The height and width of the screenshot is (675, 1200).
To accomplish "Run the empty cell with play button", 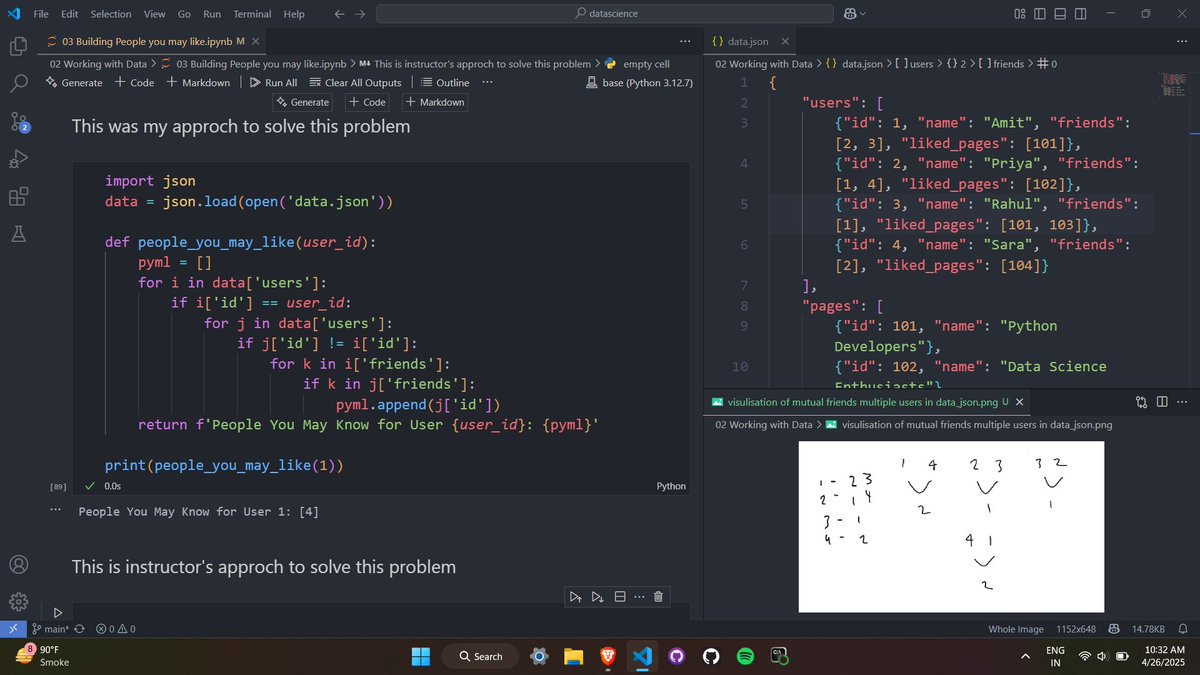I will coord(57,612).
